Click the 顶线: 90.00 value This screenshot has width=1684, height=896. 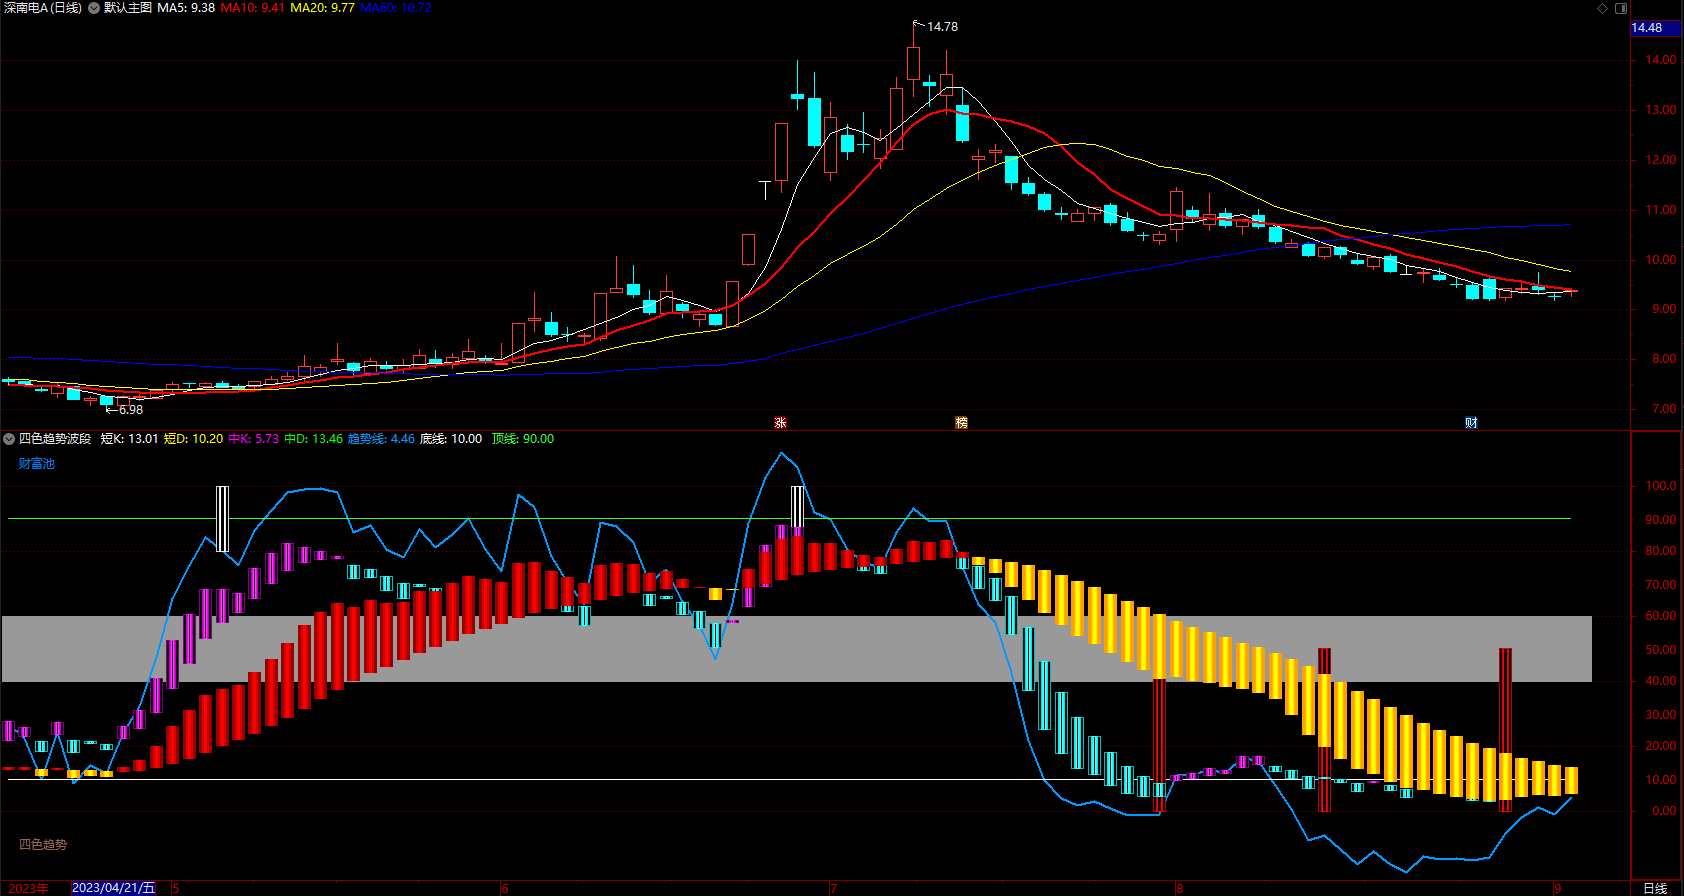coord(522,439)
